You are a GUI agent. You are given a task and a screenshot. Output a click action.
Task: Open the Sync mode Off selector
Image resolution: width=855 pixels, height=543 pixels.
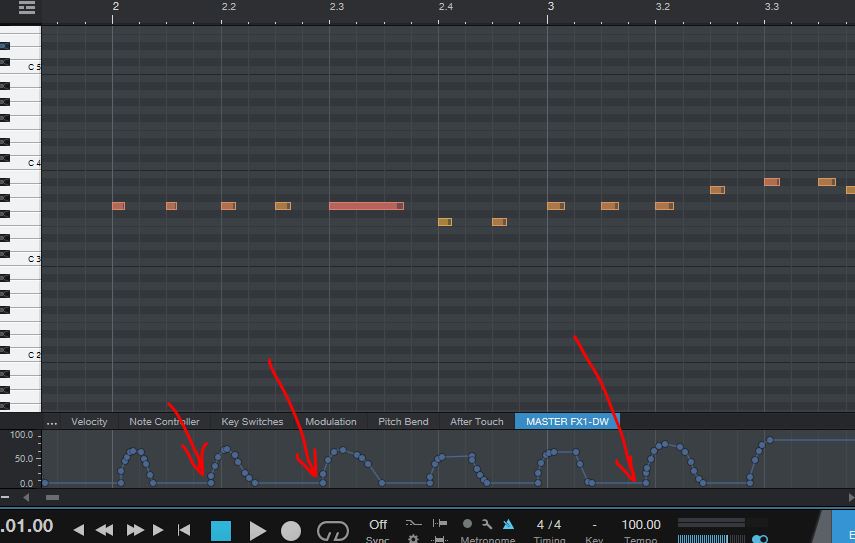[378, 524]
